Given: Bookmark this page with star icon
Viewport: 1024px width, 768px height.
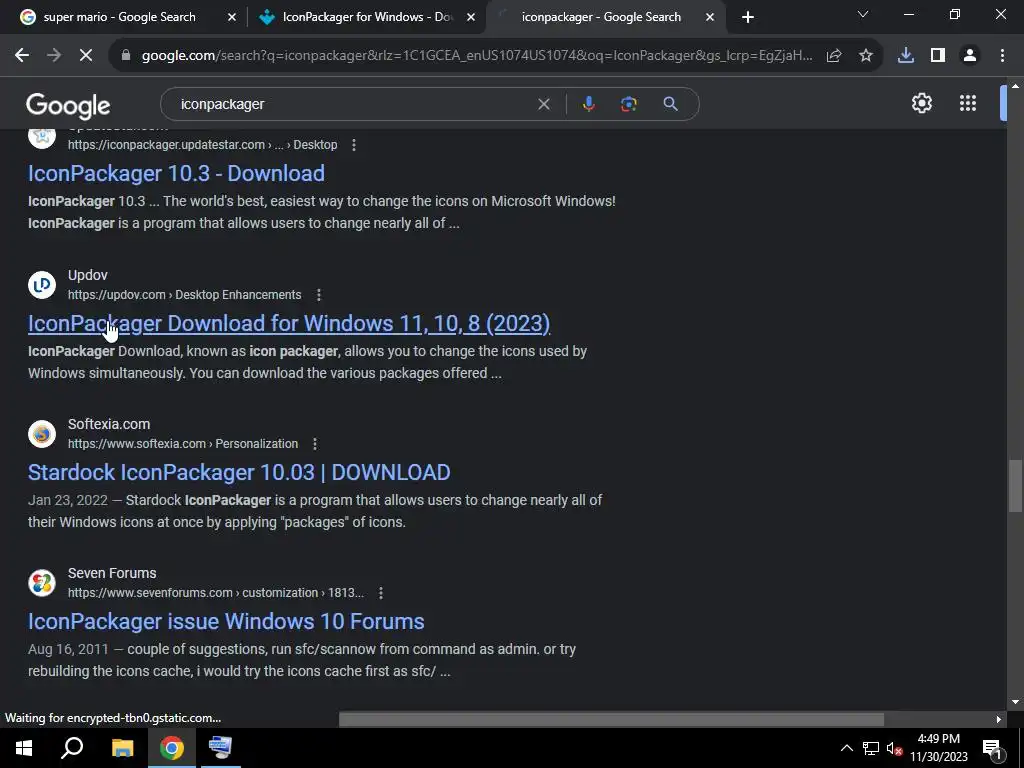Looking at the screenshot, I should coord(866,56).
